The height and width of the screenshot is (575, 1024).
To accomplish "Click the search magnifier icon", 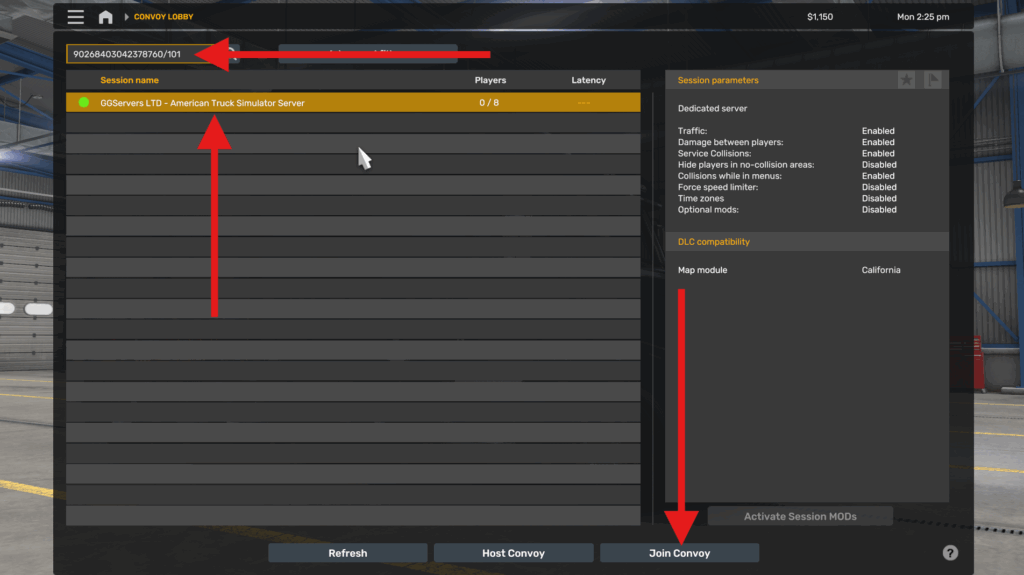I will (x=232, y=53).
